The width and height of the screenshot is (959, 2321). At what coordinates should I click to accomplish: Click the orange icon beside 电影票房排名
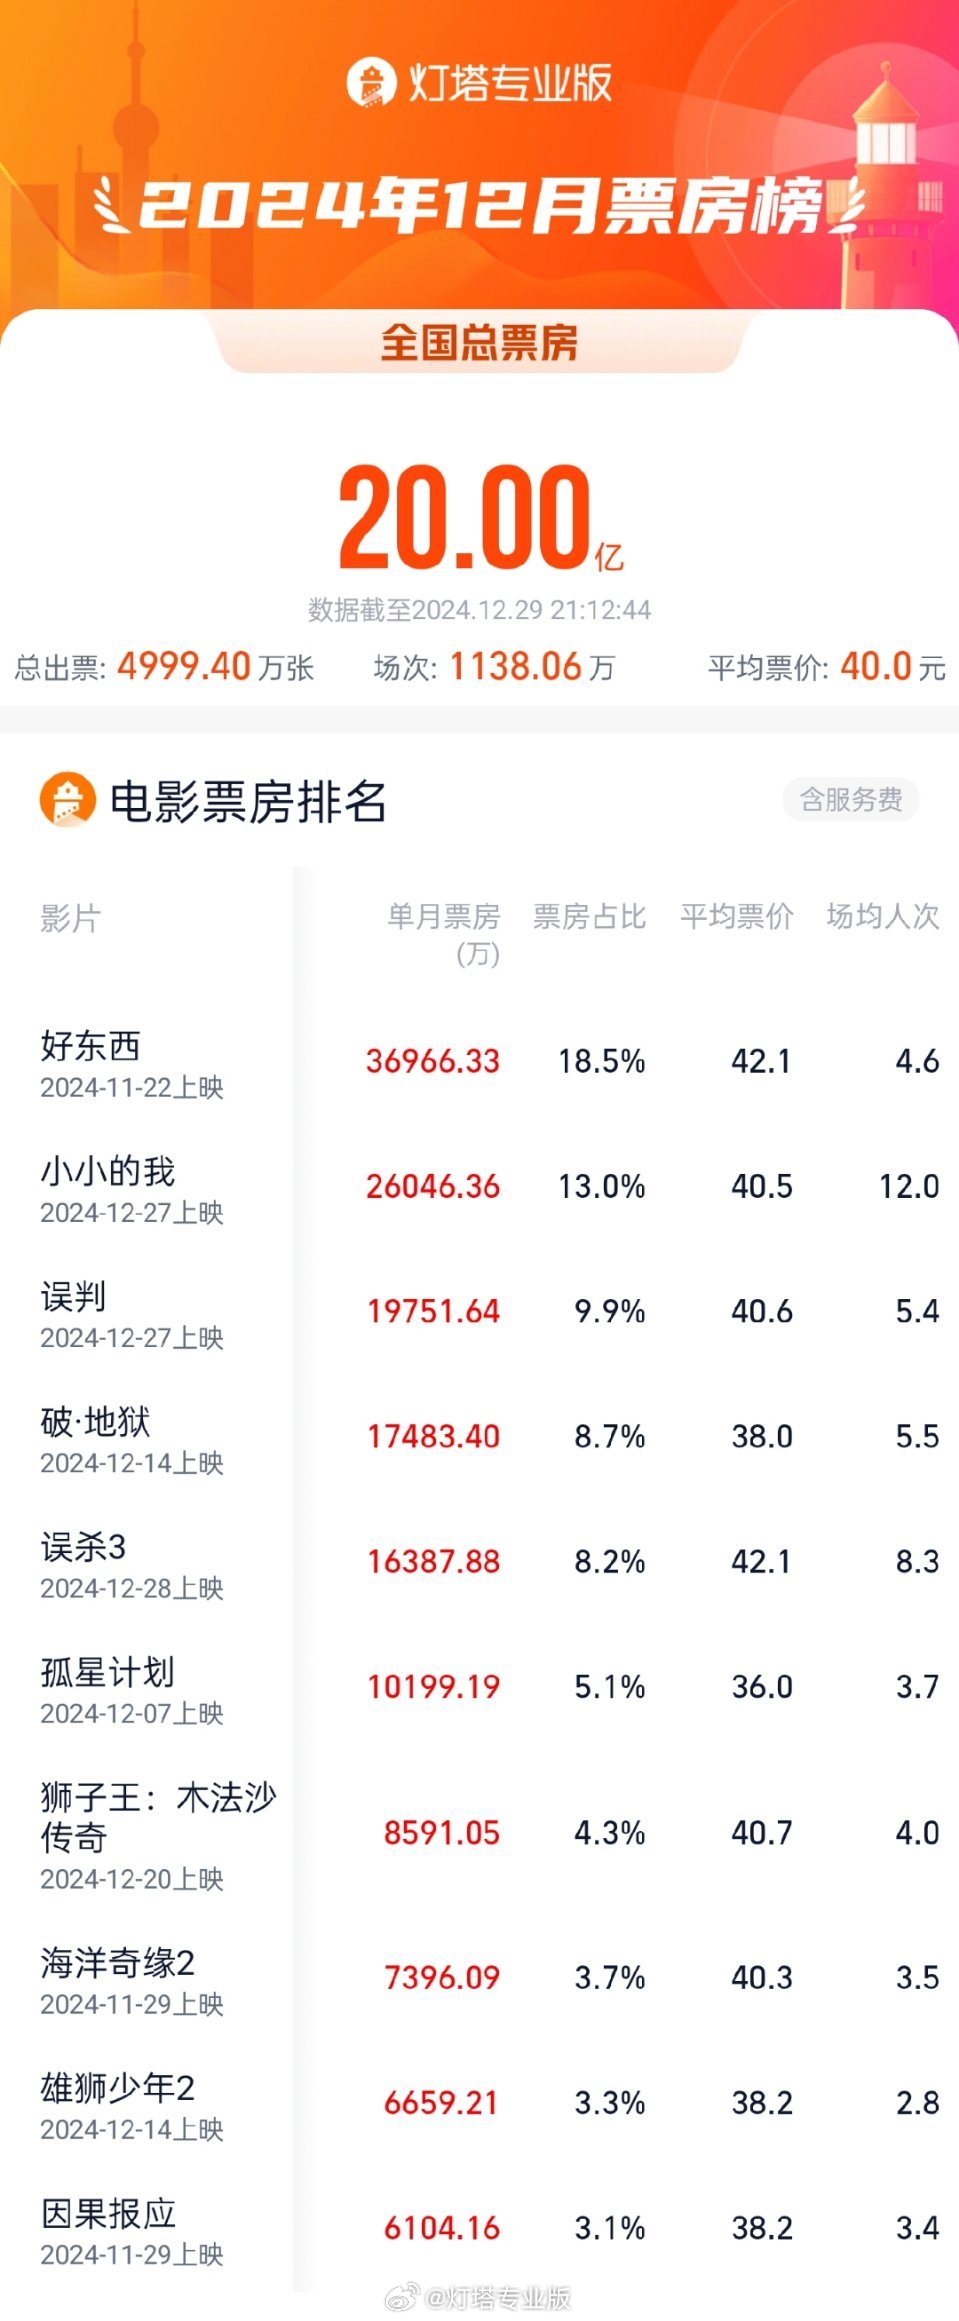click(x=67, y=800)
